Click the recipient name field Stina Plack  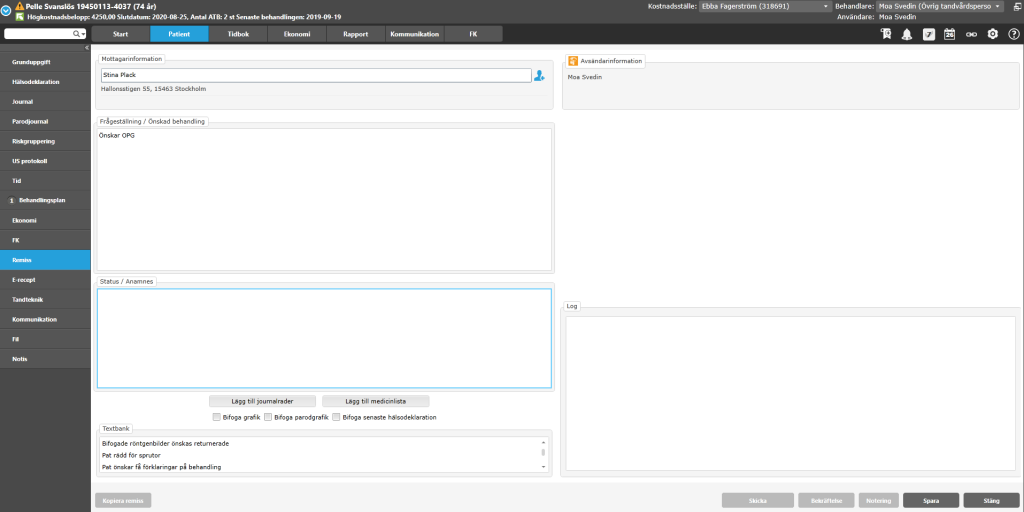316,76
